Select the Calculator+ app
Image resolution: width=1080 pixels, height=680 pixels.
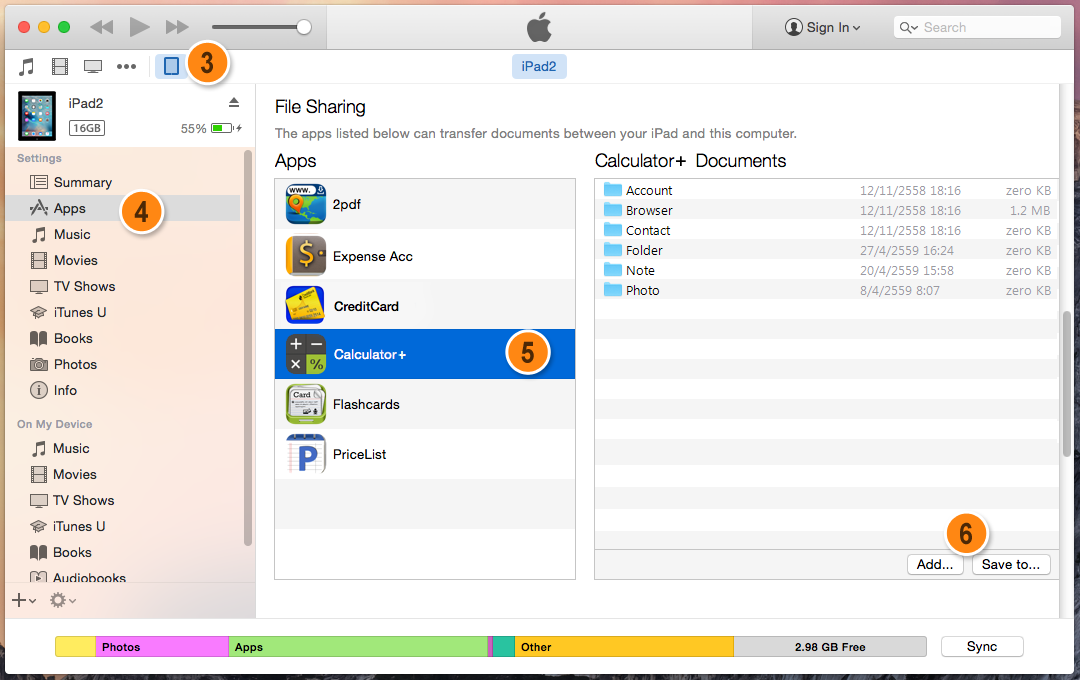point(425,354)
